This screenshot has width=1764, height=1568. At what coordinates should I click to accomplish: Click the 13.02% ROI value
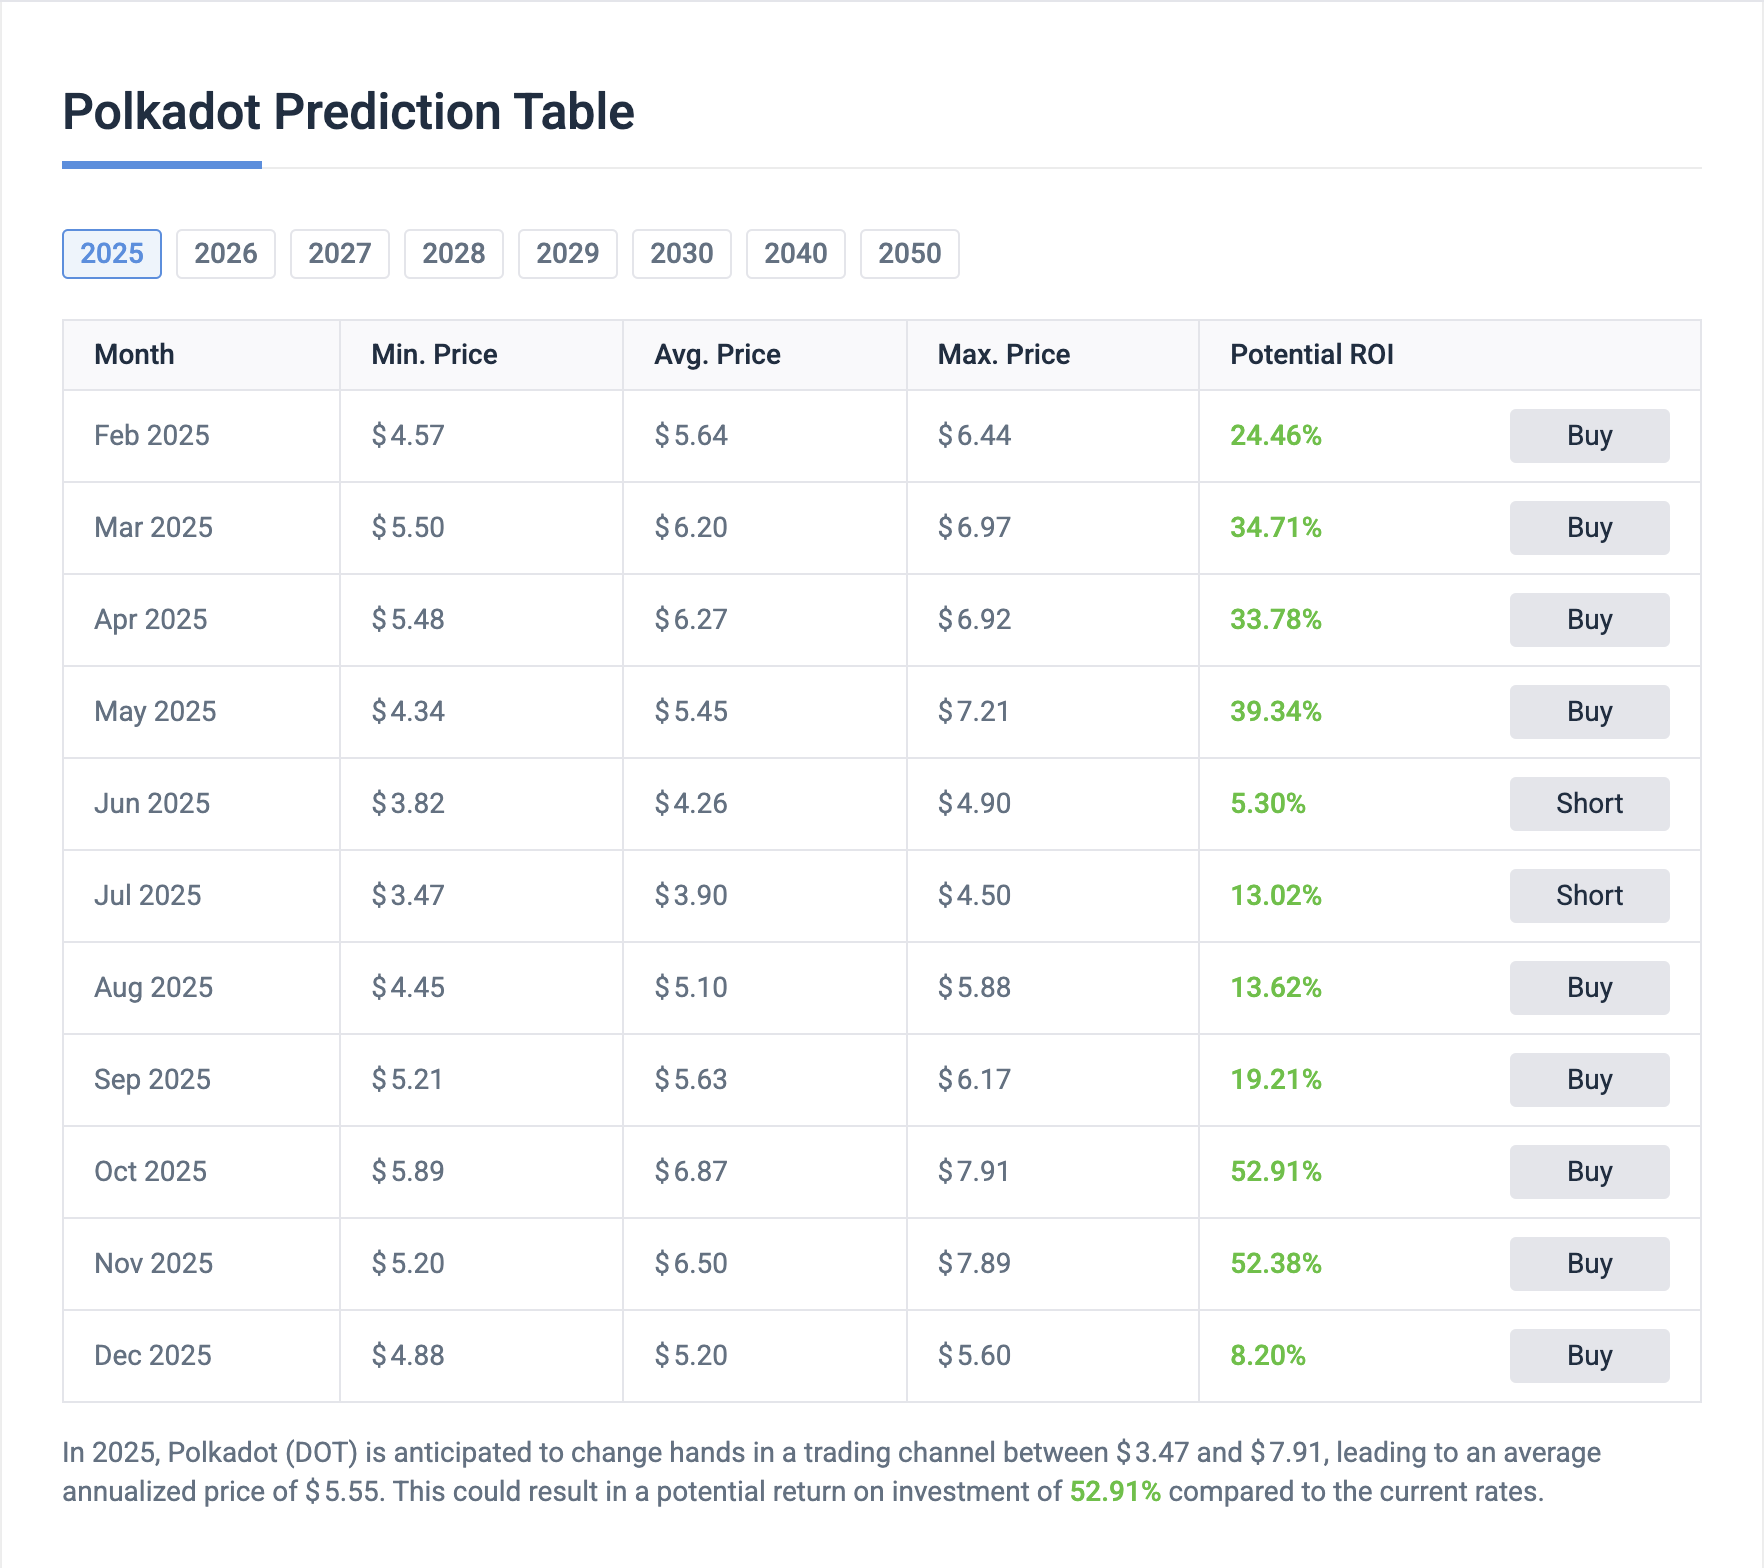tap(1276, 896)
